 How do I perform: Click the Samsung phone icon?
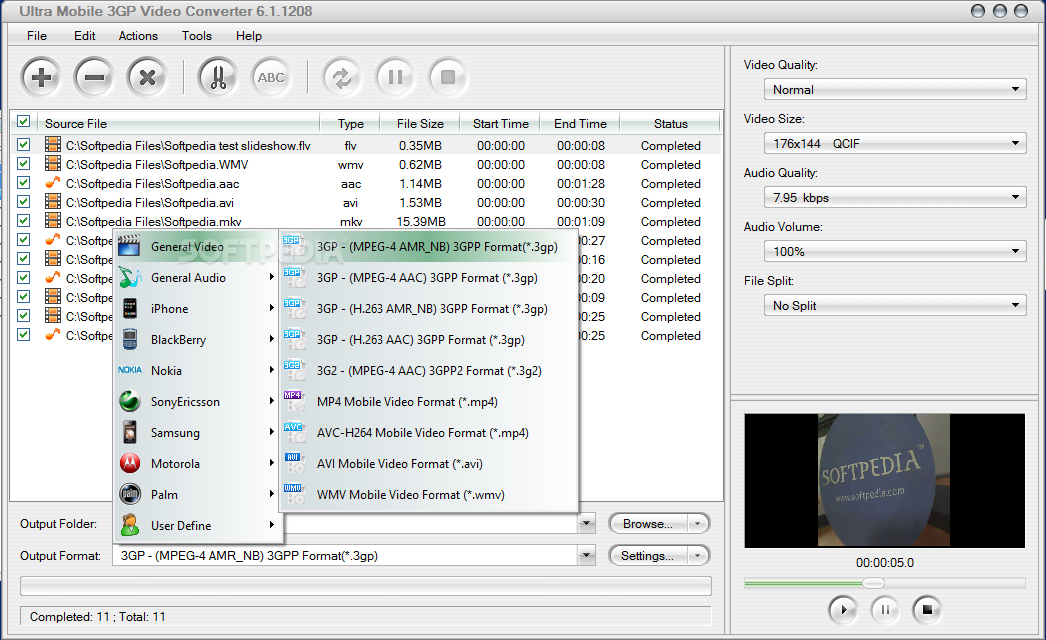129,432
